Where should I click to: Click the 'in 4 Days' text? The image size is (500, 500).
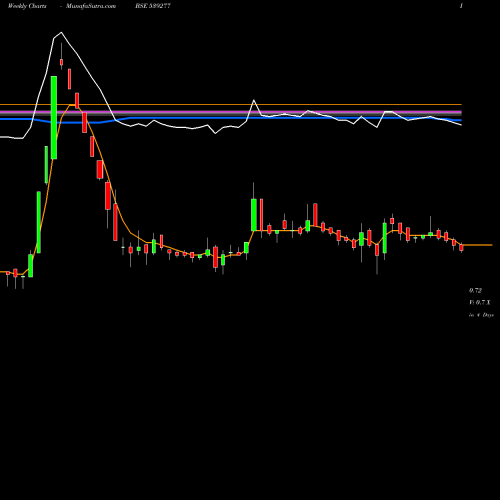click(481, 315)
